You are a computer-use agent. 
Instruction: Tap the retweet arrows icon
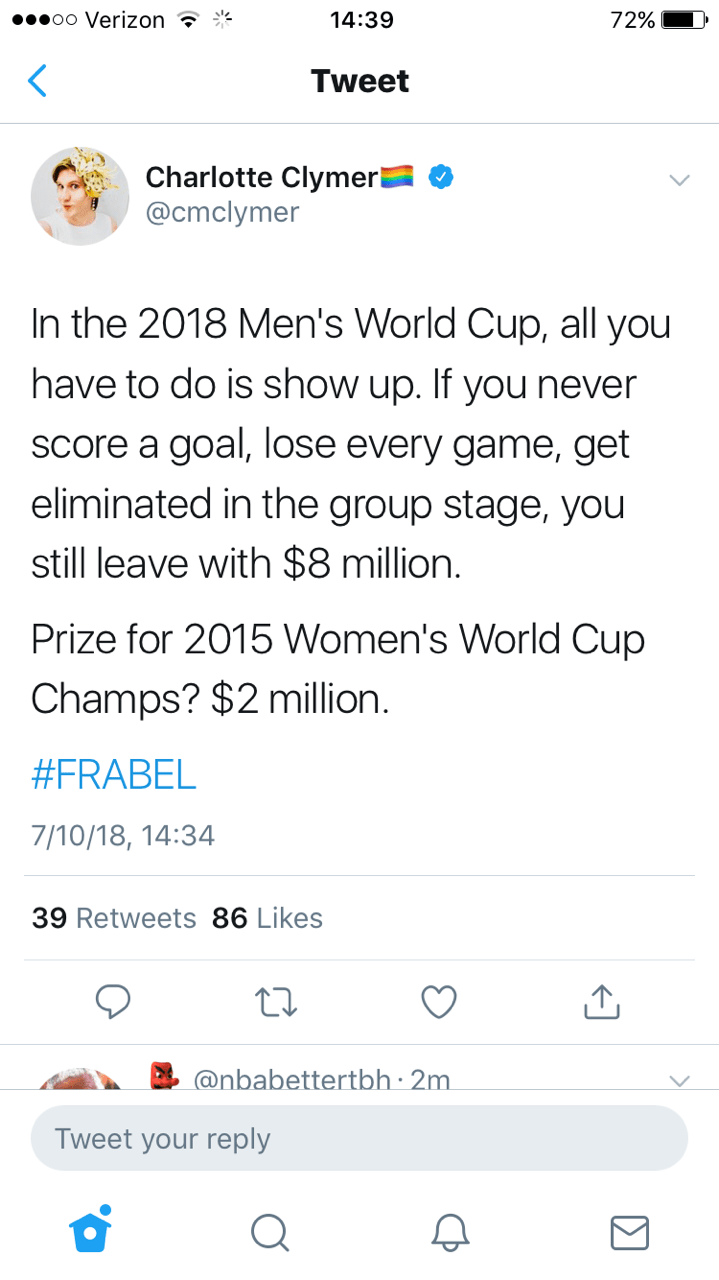tap(275, 1002)
